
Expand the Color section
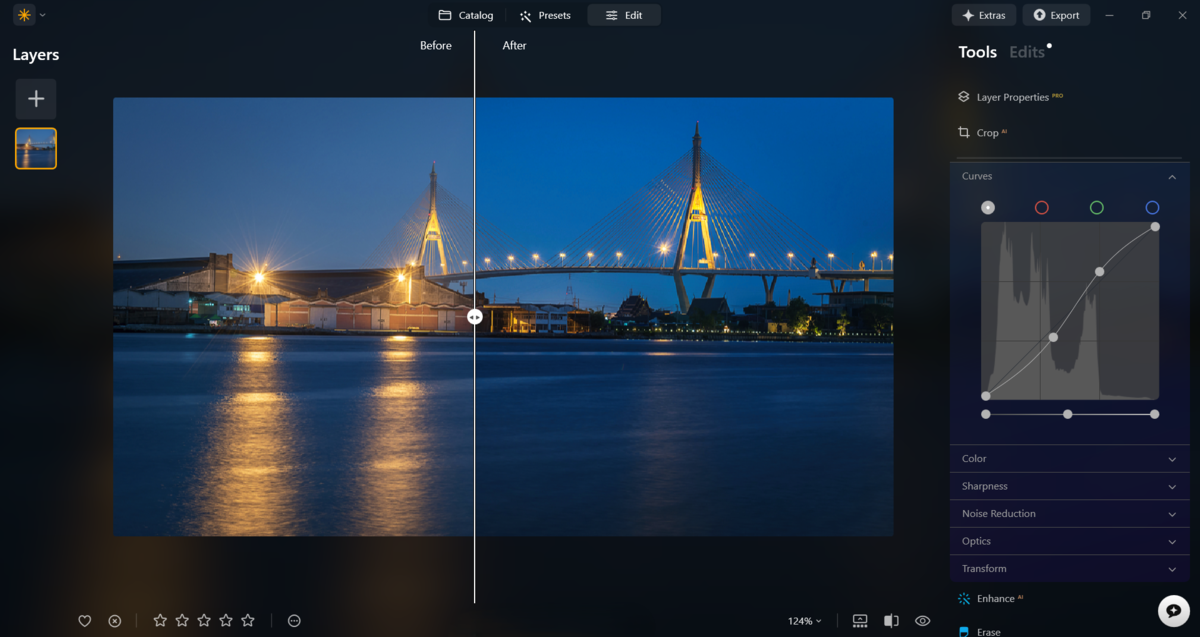(x=1069, y=458)
